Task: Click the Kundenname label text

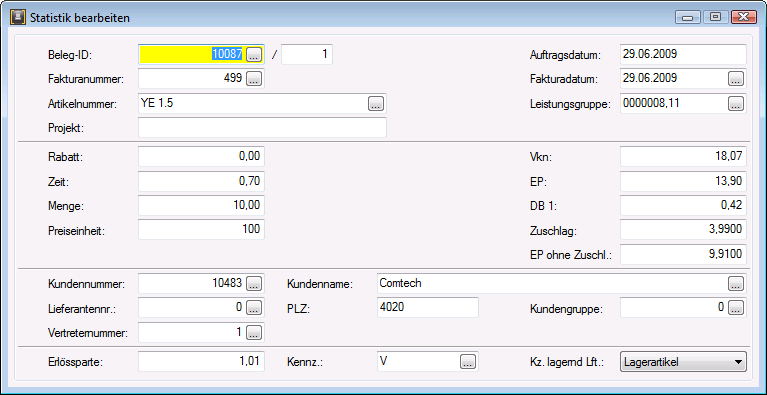Action: (x=320, y=284)
